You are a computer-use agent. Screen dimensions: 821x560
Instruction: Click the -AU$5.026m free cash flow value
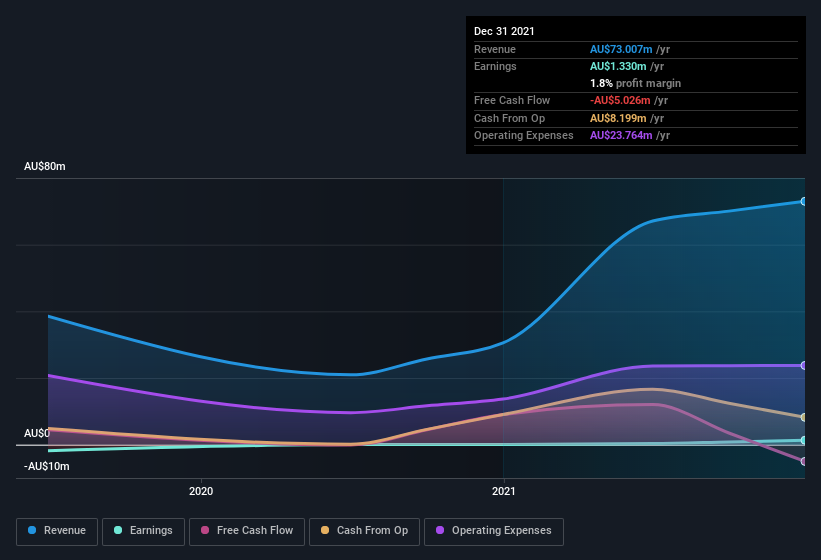tap(620, 100)
